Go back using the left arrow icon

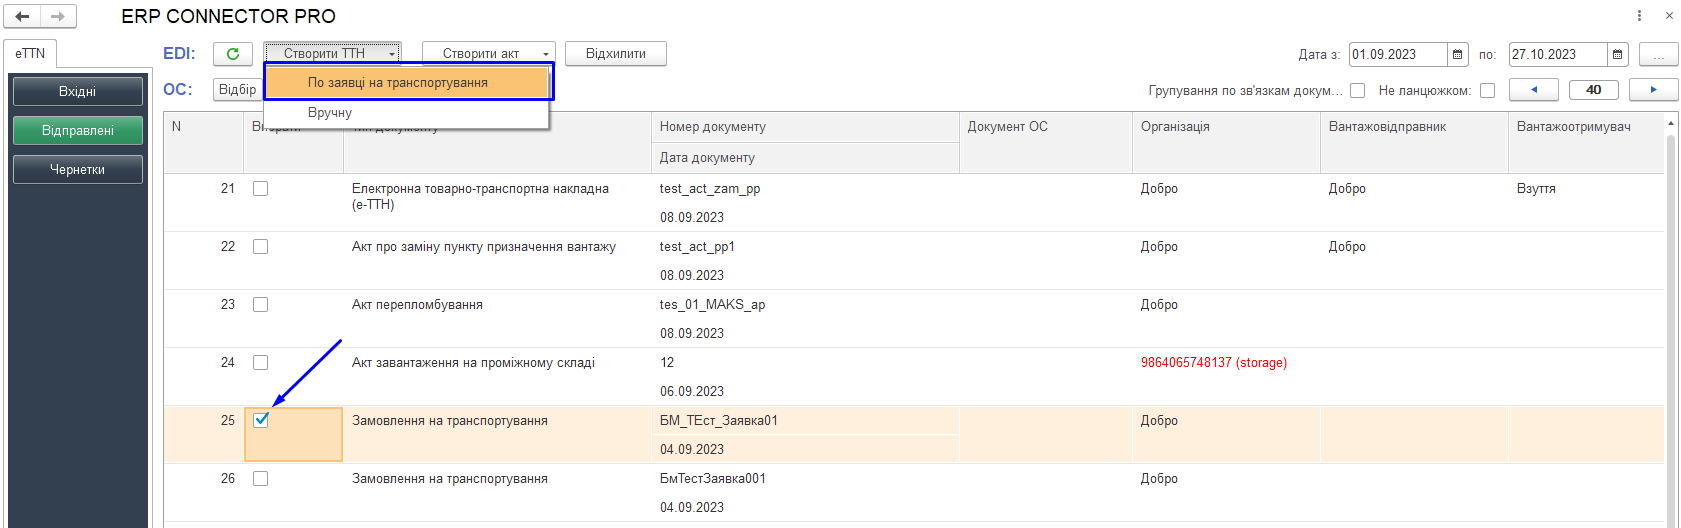click(22, 16)
